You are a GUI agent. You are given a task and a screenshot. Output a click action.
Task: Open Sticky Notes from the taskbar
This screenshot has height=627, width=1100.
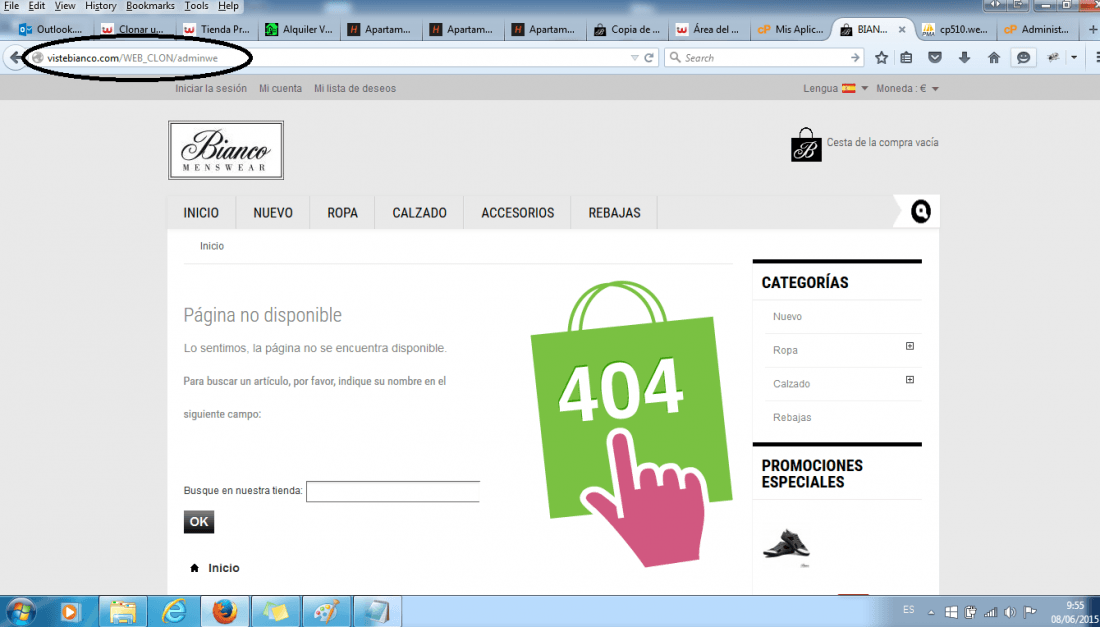(276, 612)
